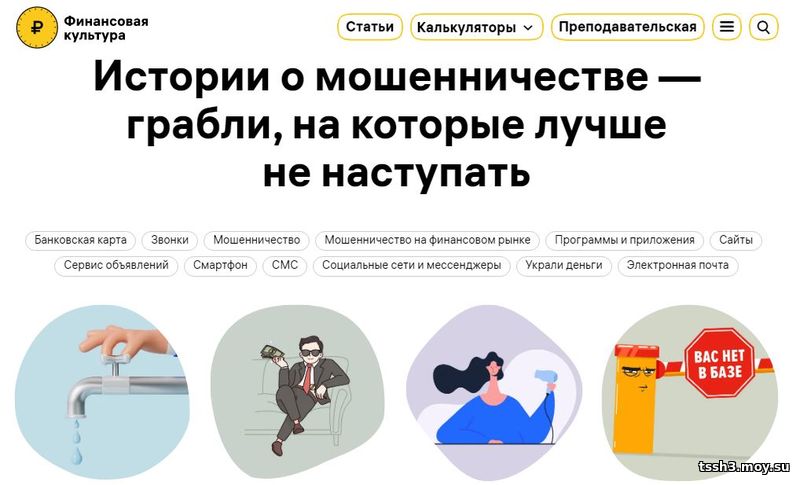
Task: Open the hamburger menu icon
Action: pos(727,27)
